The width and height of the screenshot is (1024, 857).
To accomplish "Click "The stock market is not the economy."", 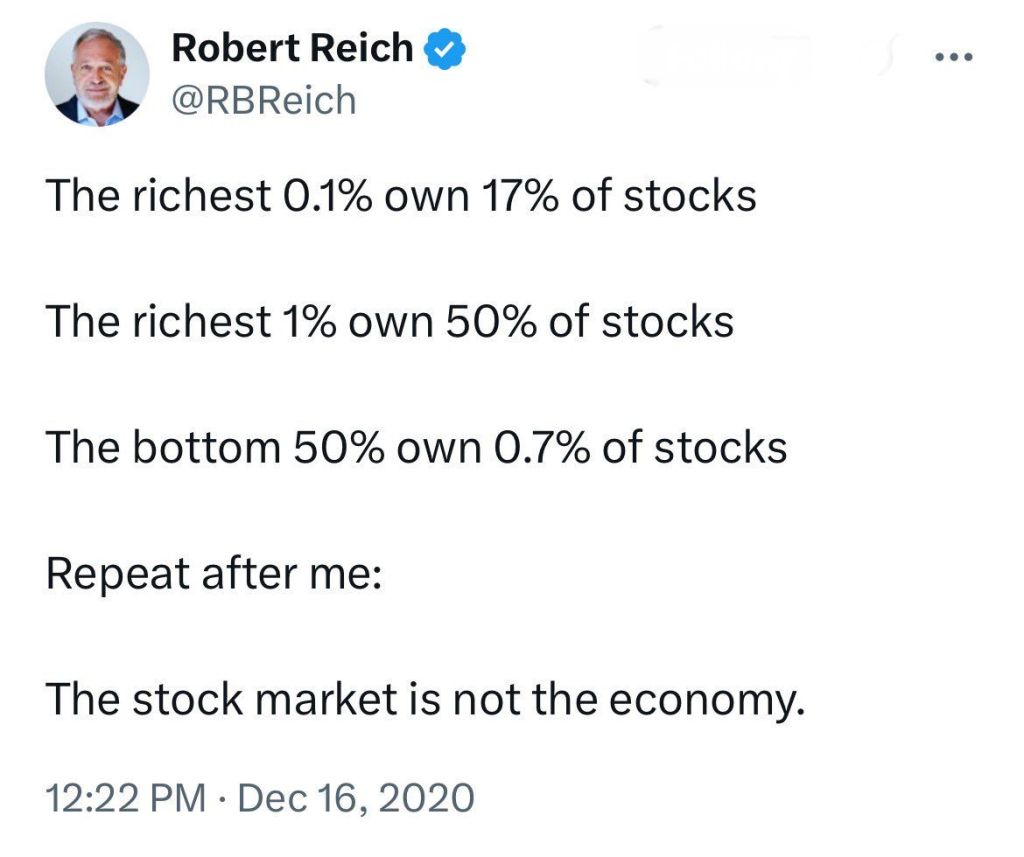I will pos(426,701).
